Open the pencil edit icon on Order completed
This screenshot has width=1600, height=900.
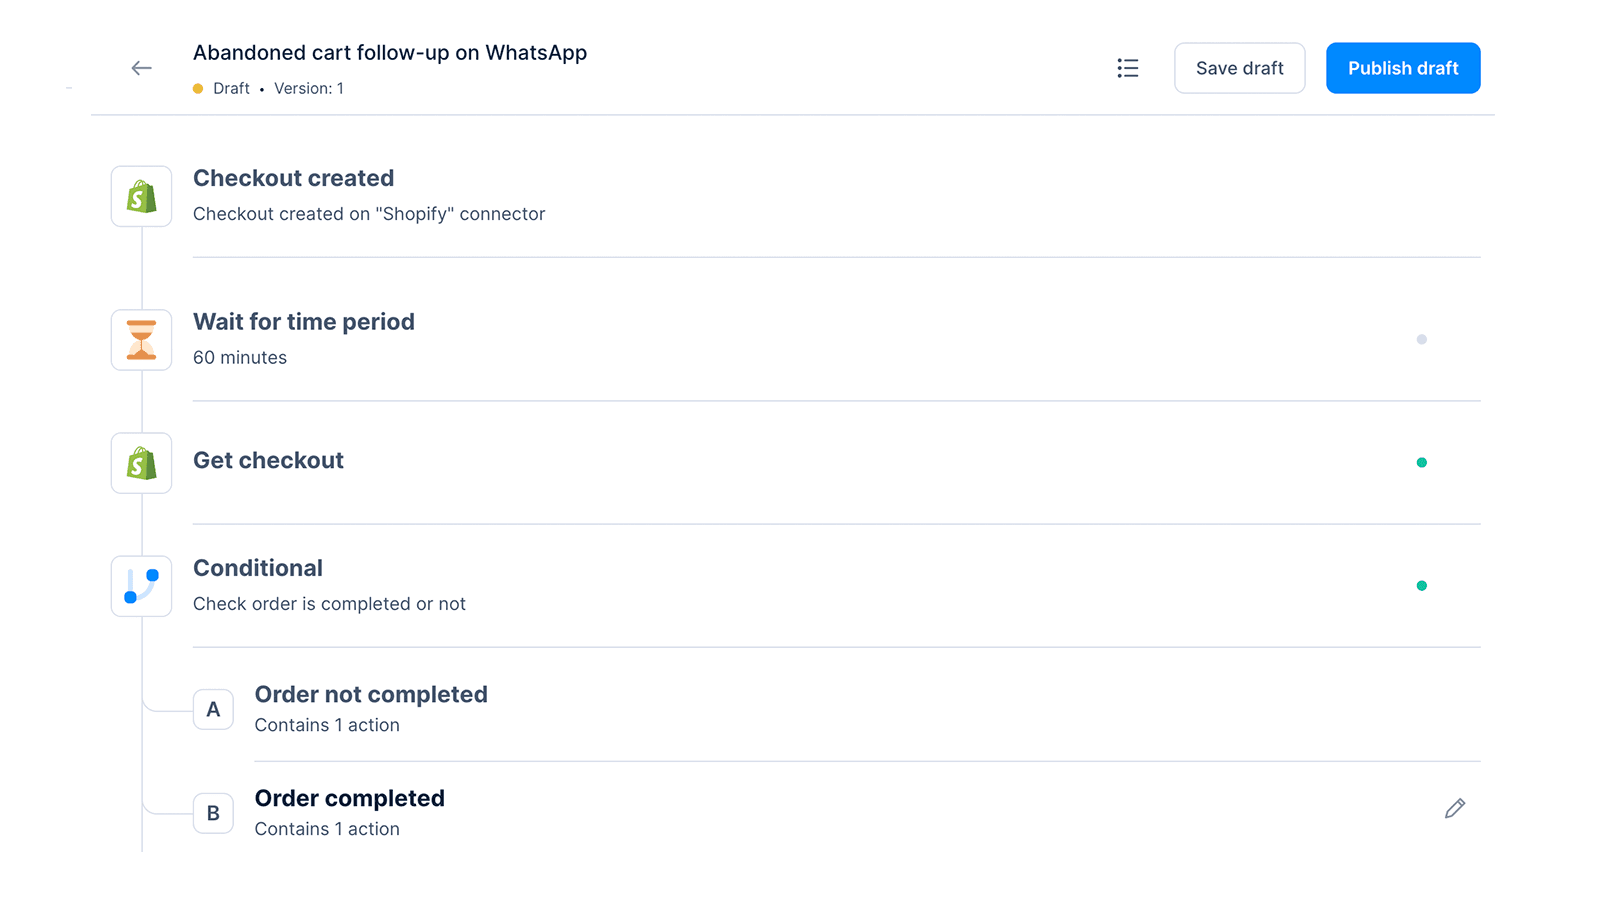1455,807
